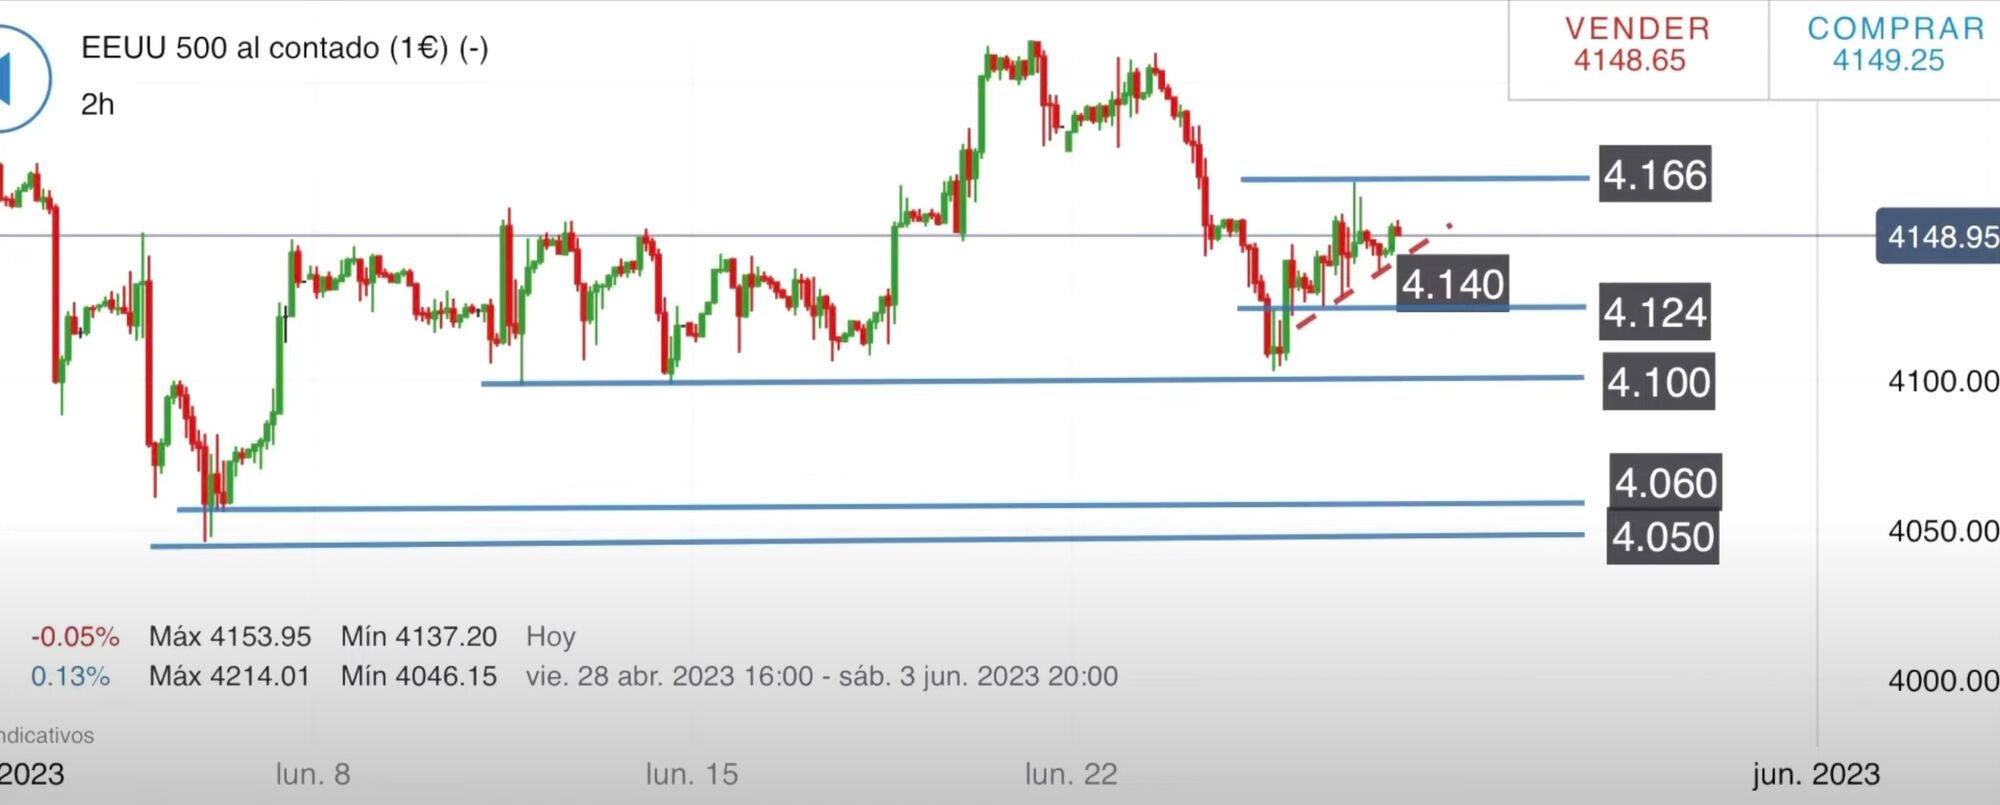Screen dimensions: 2000x805
Task: Click the jun. 2023 date marker
Action: coord(1815,774)
